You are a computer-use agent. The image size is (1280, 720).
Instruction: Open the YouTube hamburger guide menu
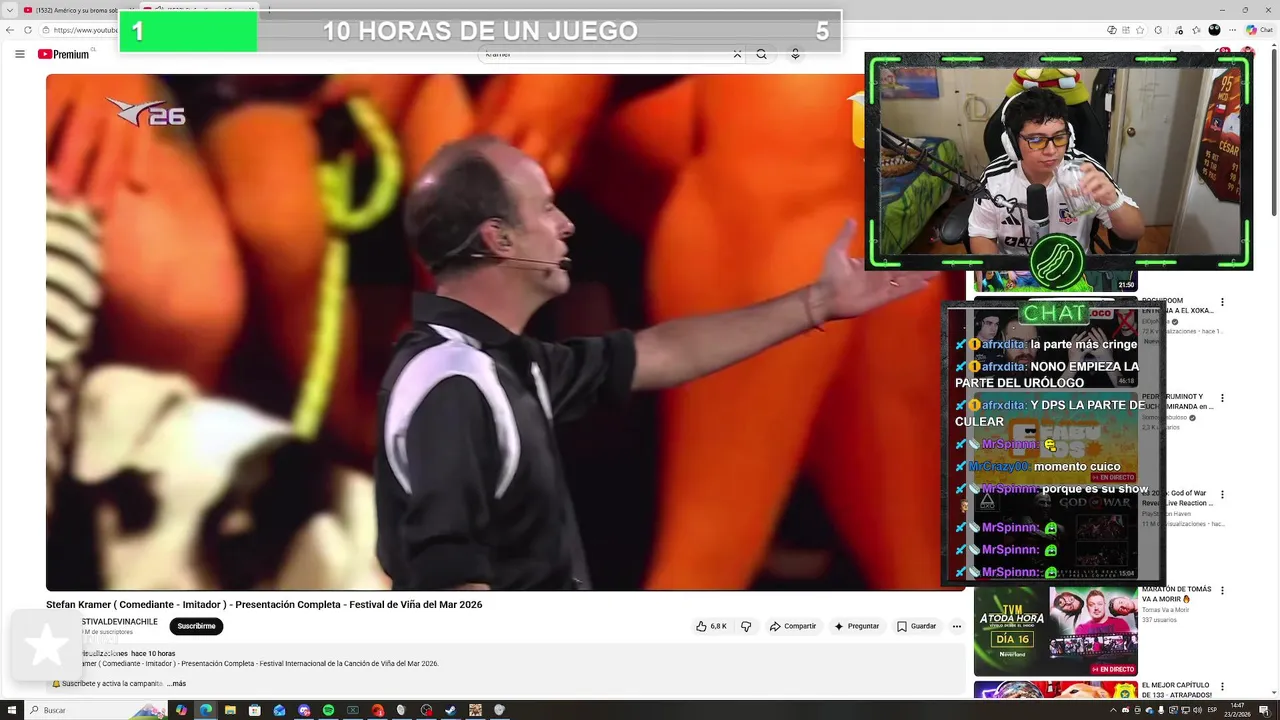pos(19,54)
